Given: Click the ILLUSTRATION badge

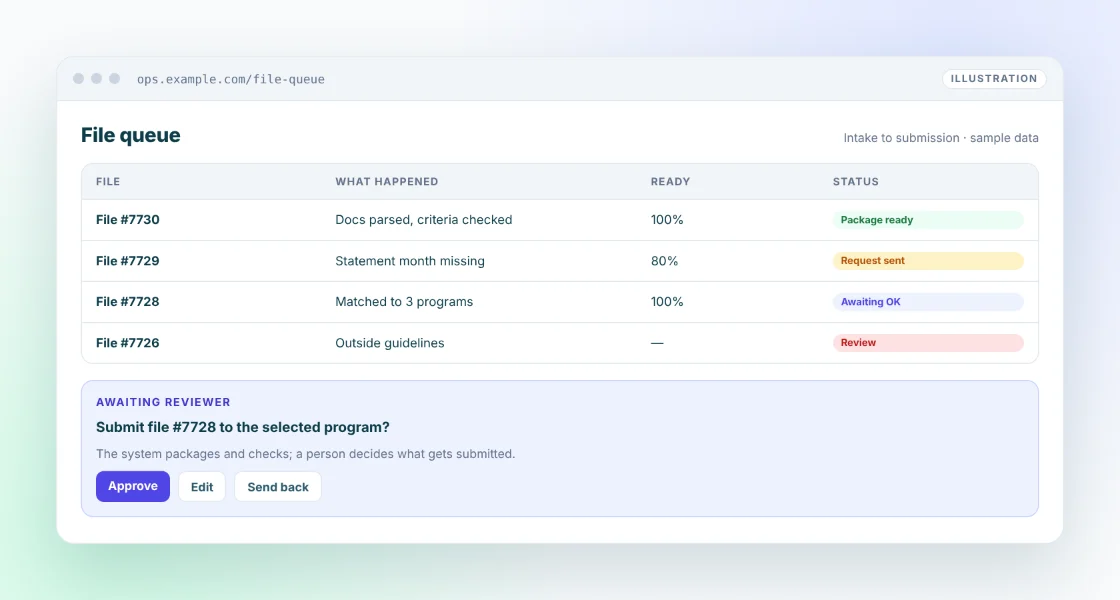Looking at the screenshot, I should coord(994,79).
